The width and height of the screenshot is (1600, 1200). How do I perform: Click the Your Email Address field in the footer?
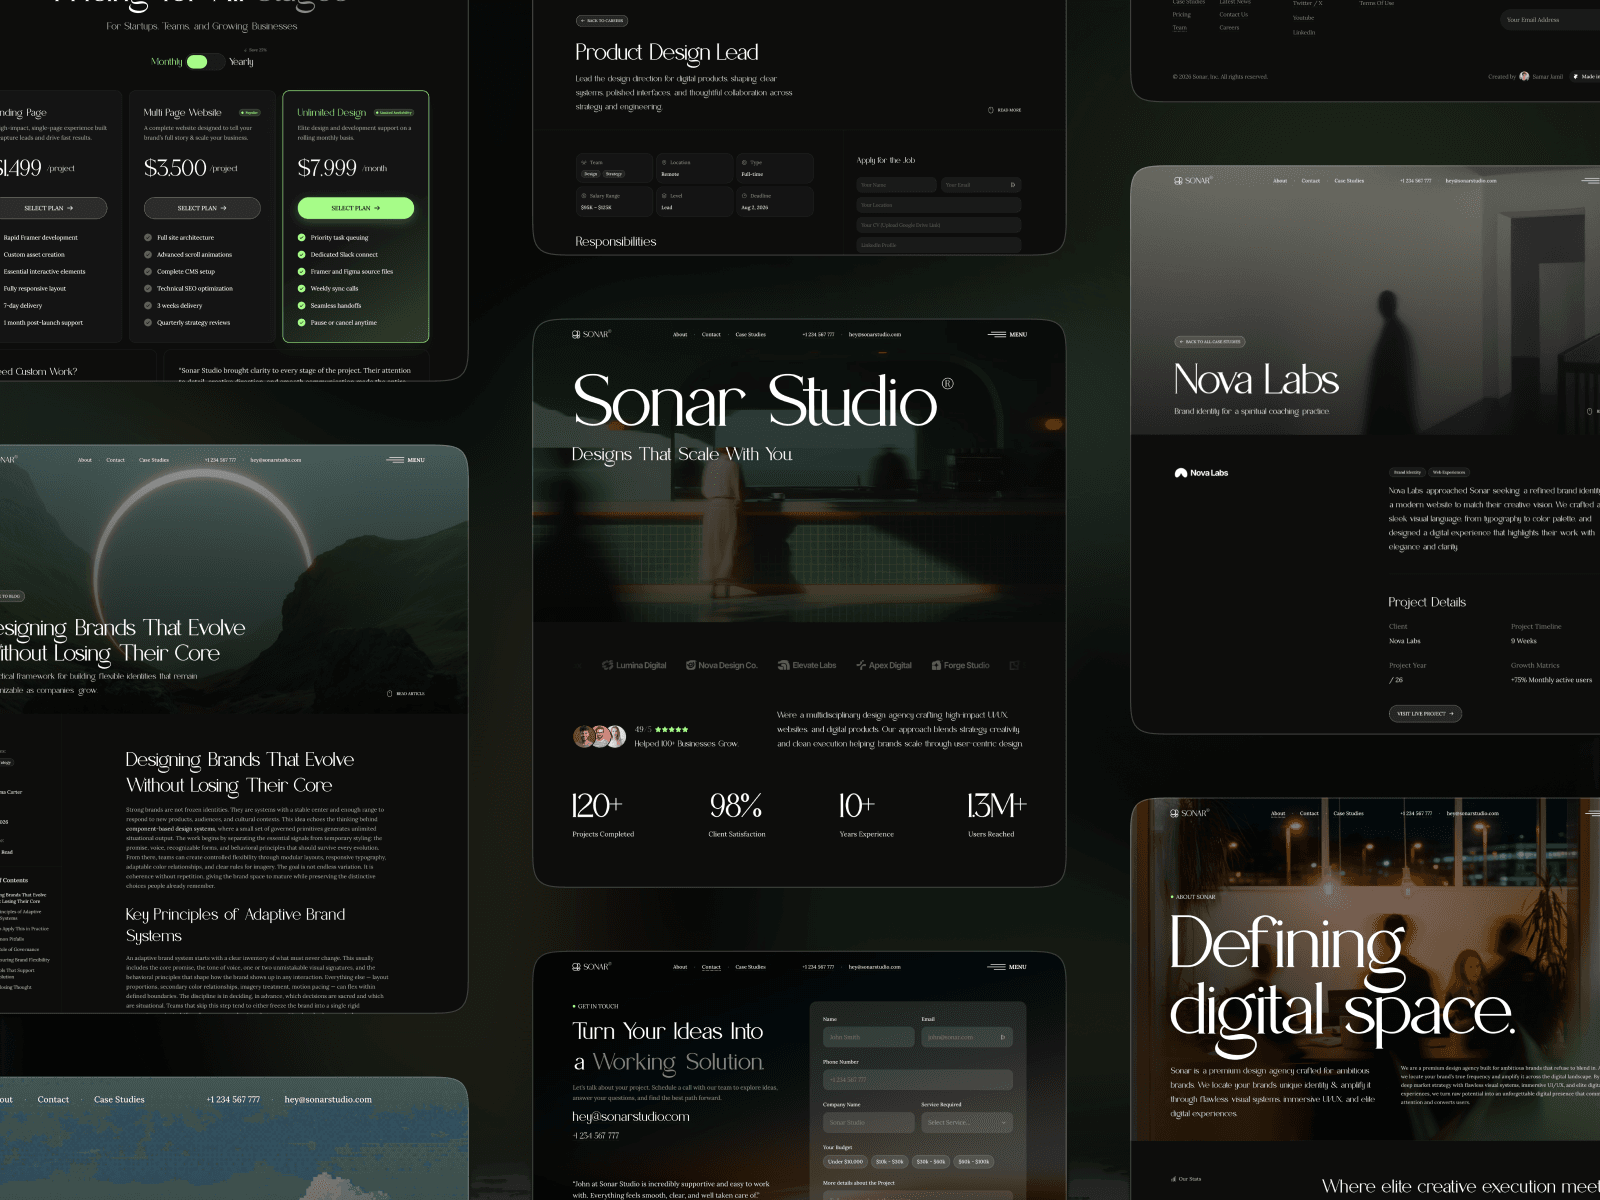pyautogui.click(x=1550, y=20)
